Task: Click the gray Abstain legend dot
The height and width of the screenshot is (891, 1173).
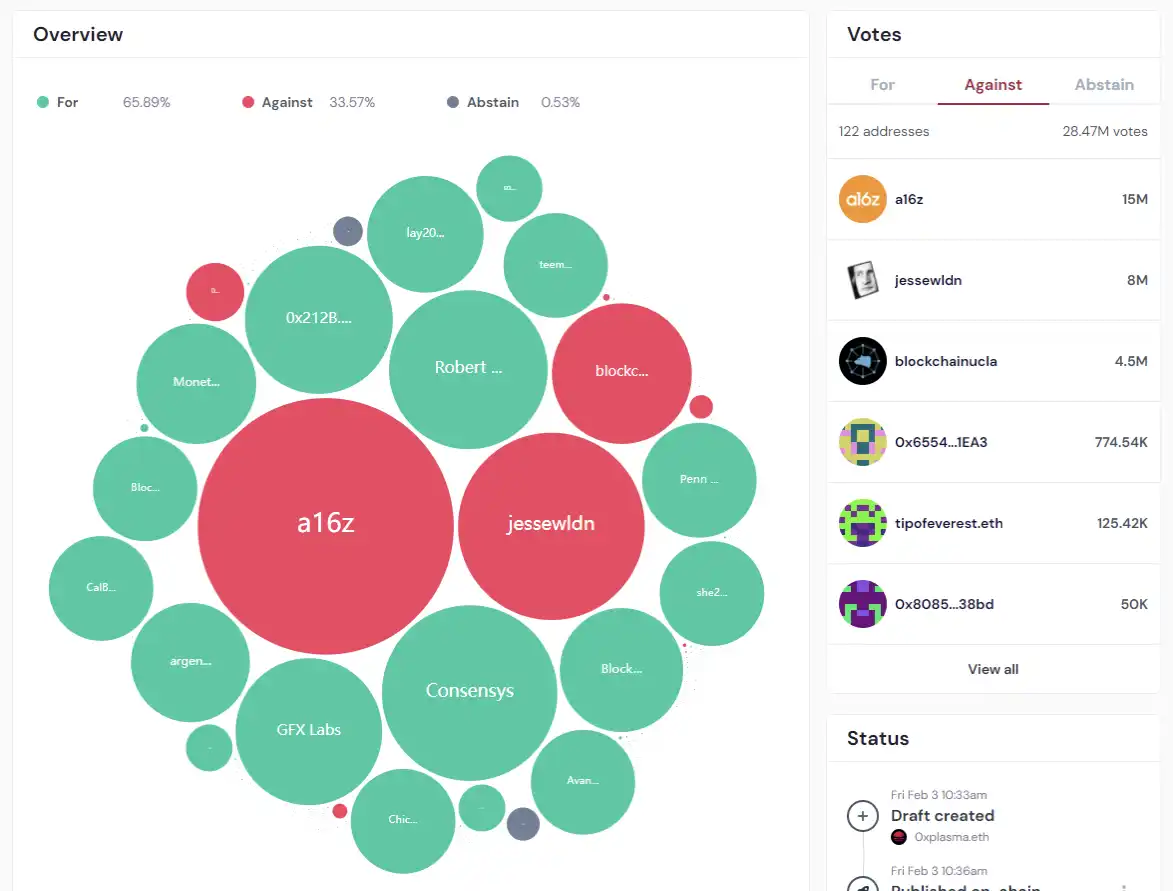Action: tap(453, 102)
